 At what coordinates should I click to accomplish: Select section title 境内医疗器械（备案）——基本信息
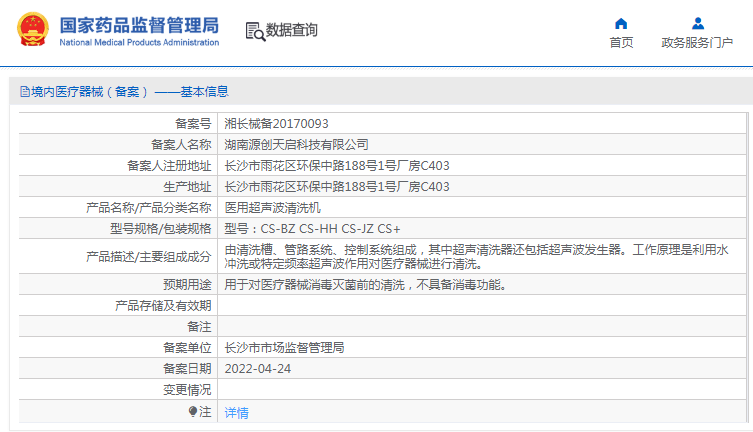click(x=130, y=92)
